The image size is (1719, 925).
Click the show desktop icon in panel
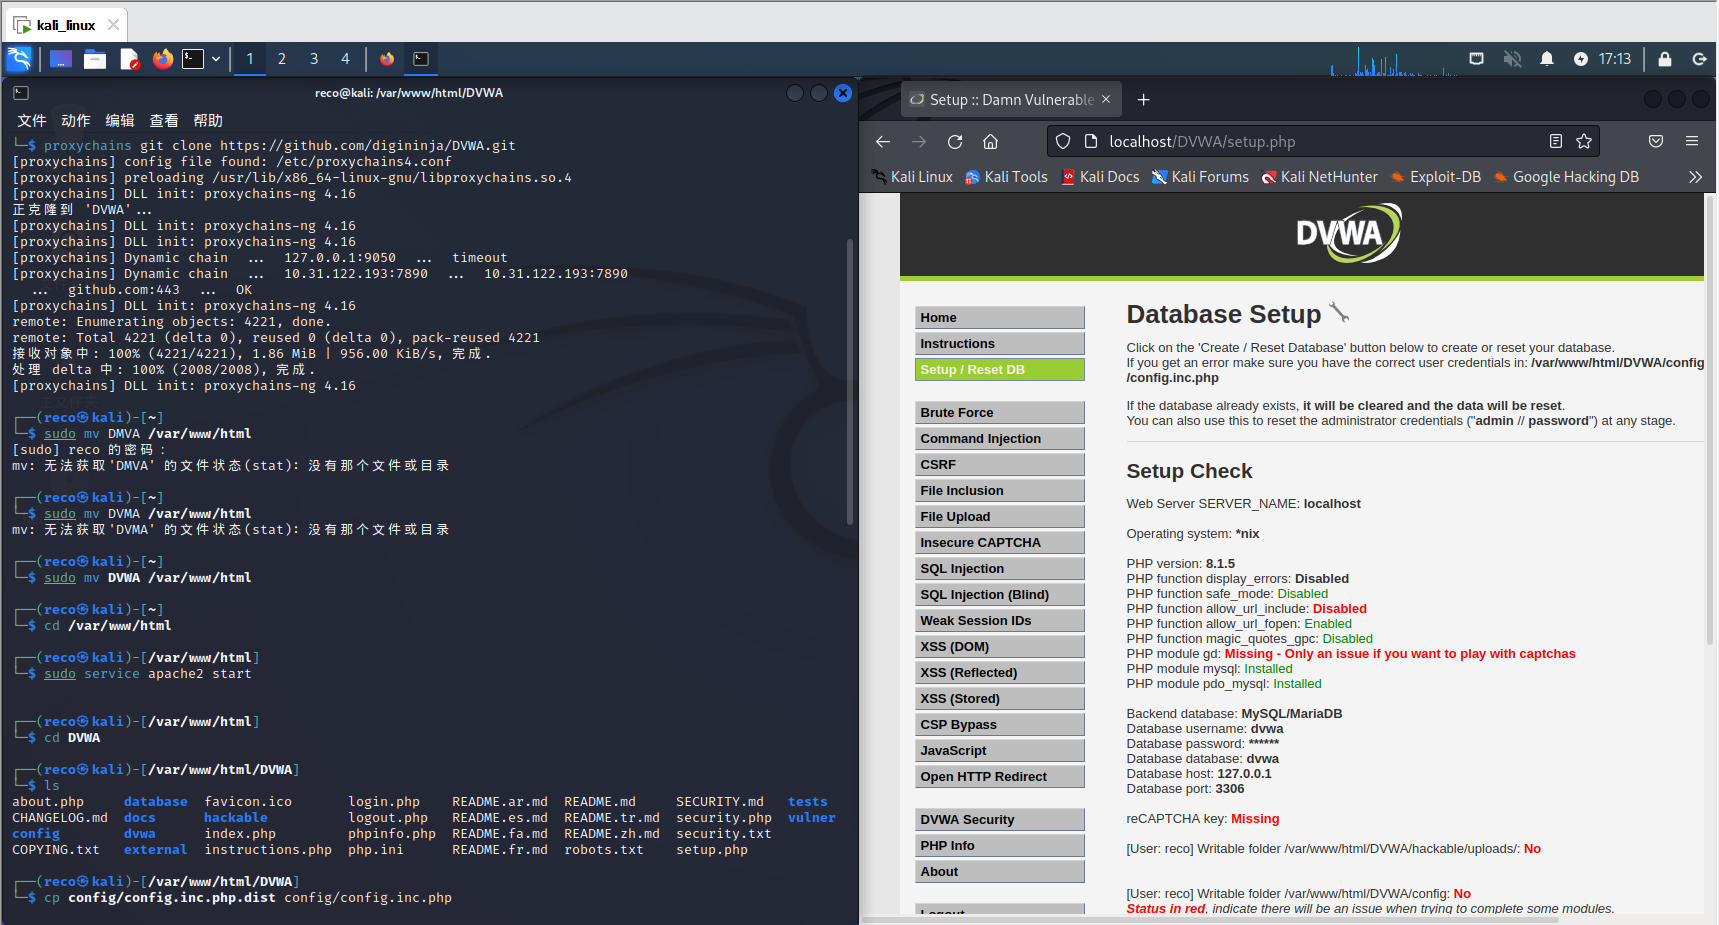click(61, 59)
